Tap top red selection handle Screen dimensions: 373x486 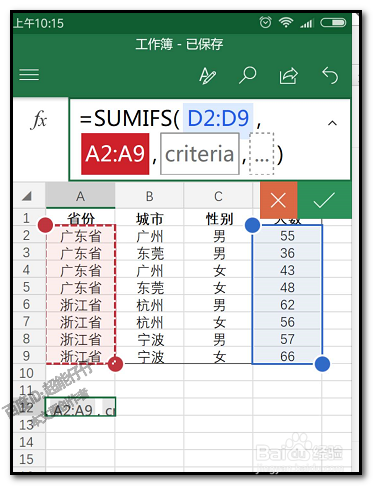[x=46, y=225]
